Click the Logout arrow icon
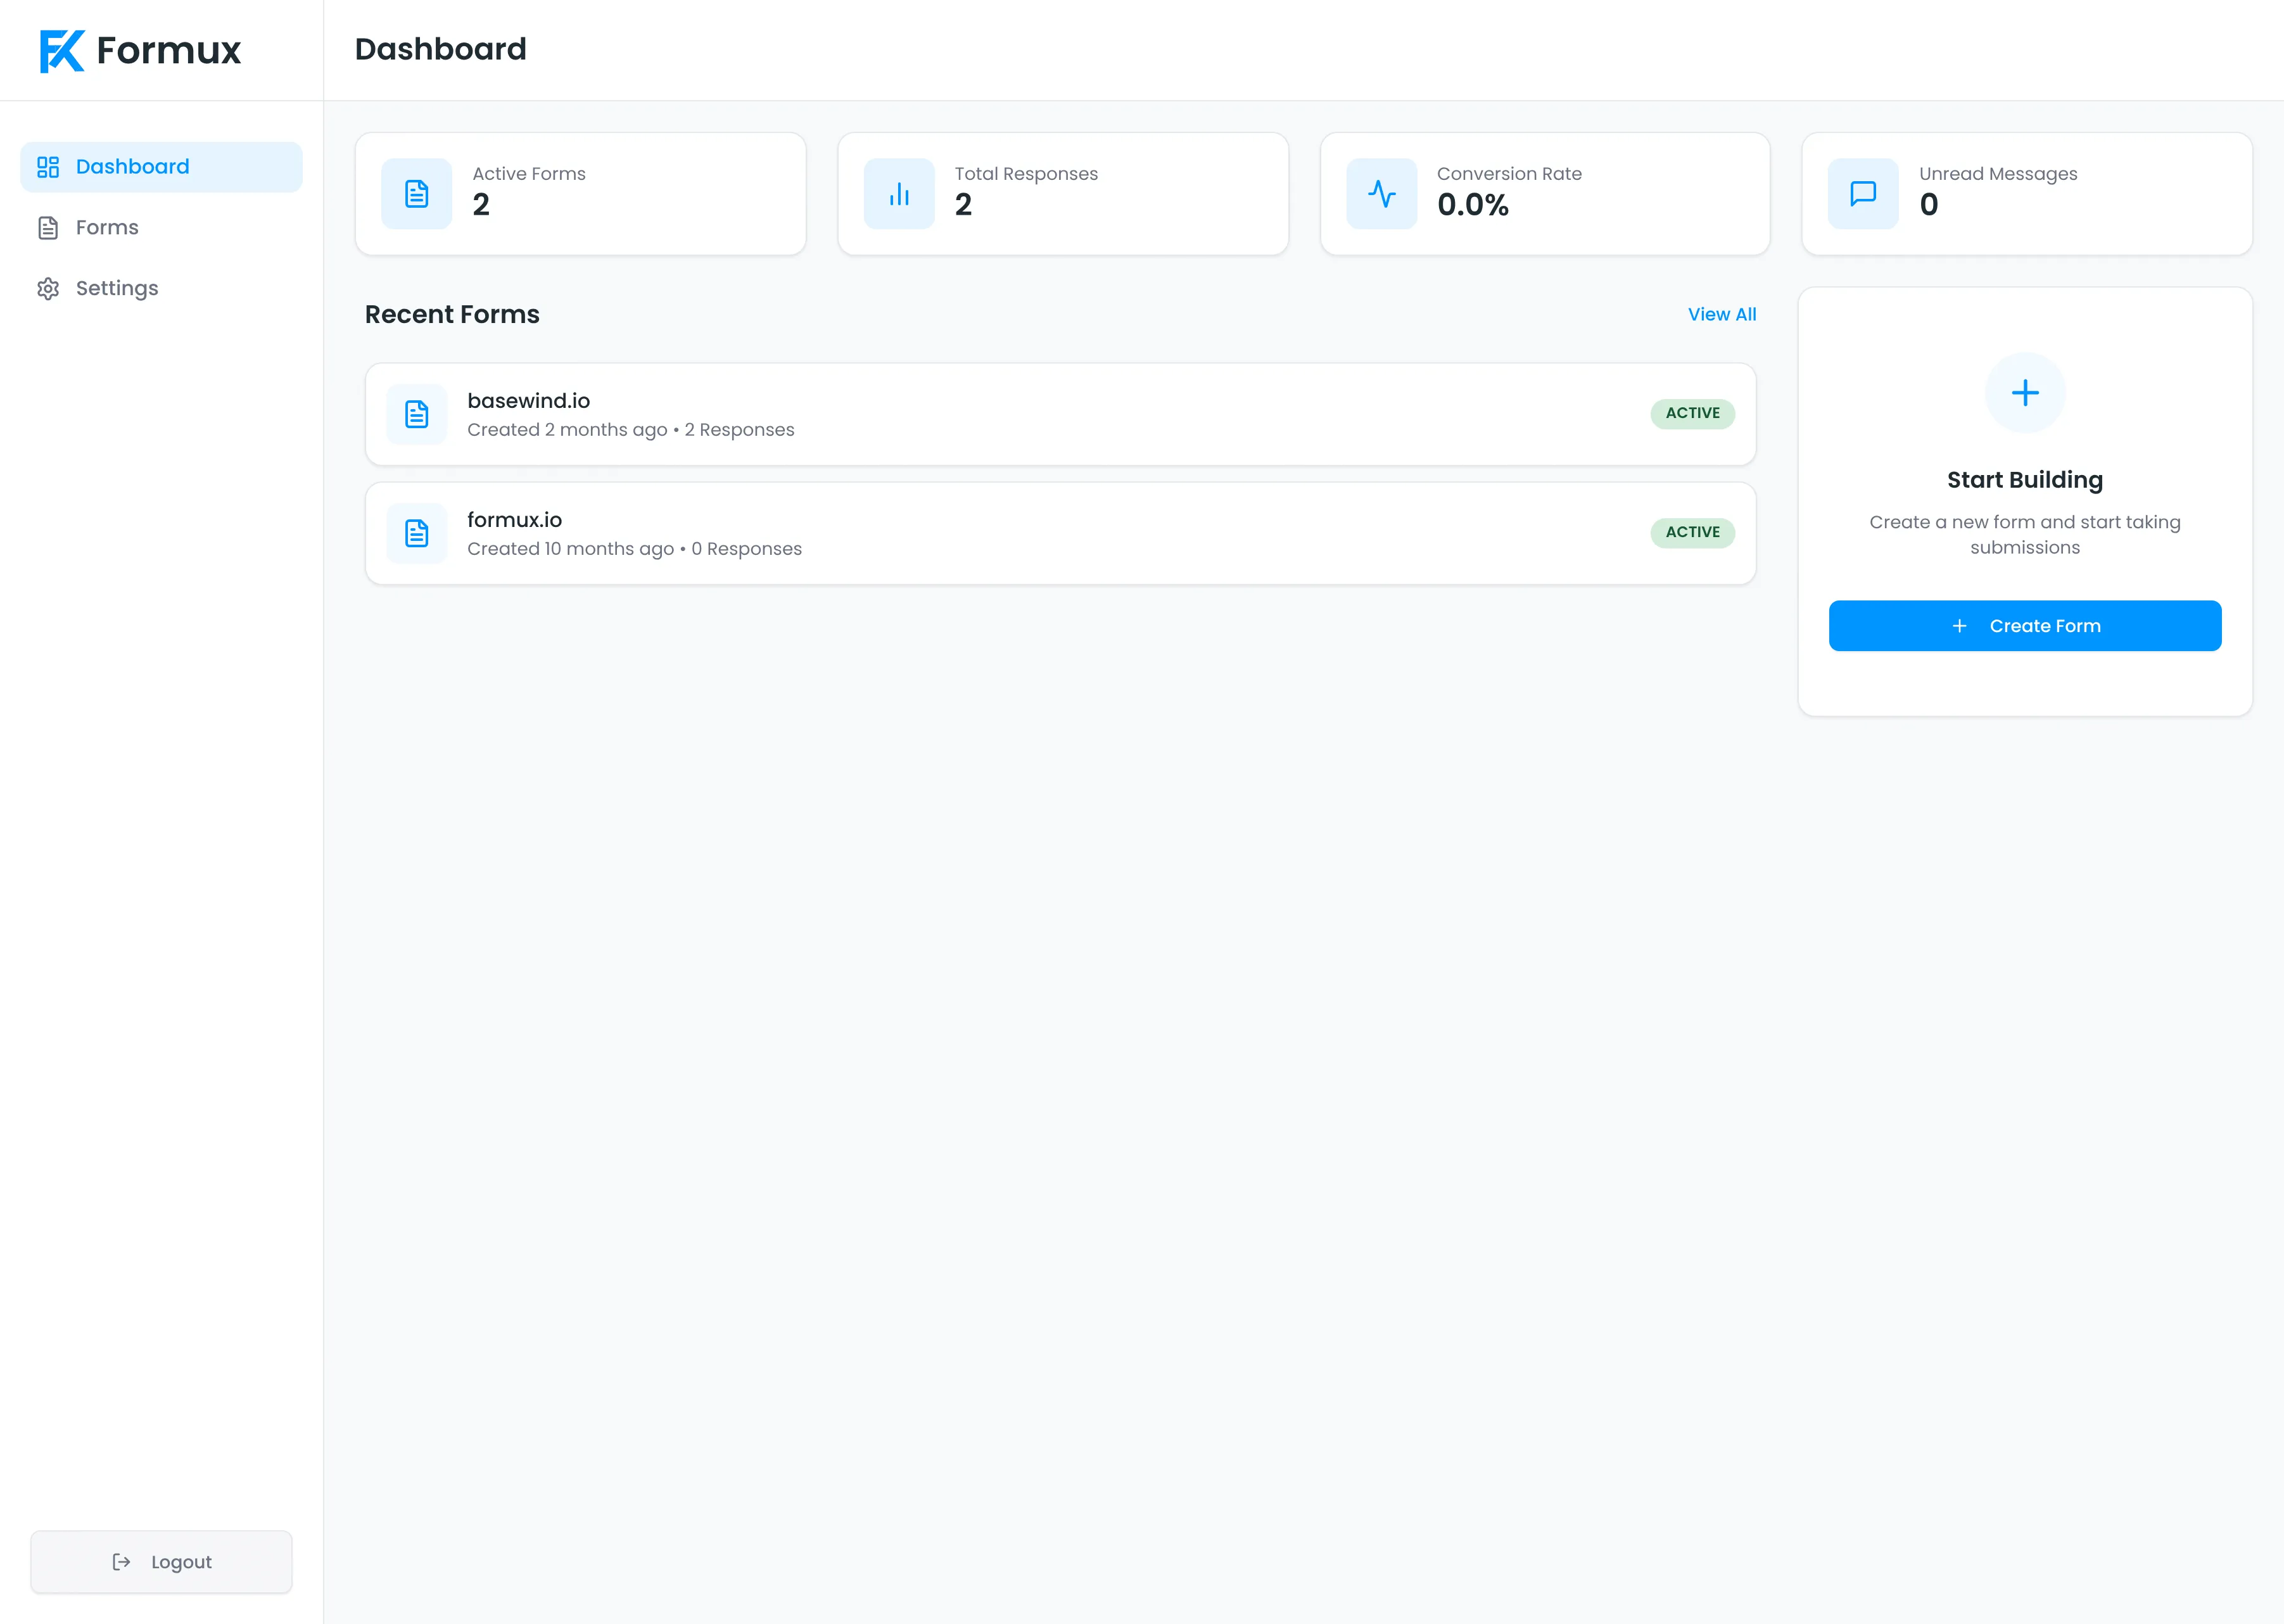Image resolution: width=2284 pixels, height=1624 pixels. pos(121,1562)
